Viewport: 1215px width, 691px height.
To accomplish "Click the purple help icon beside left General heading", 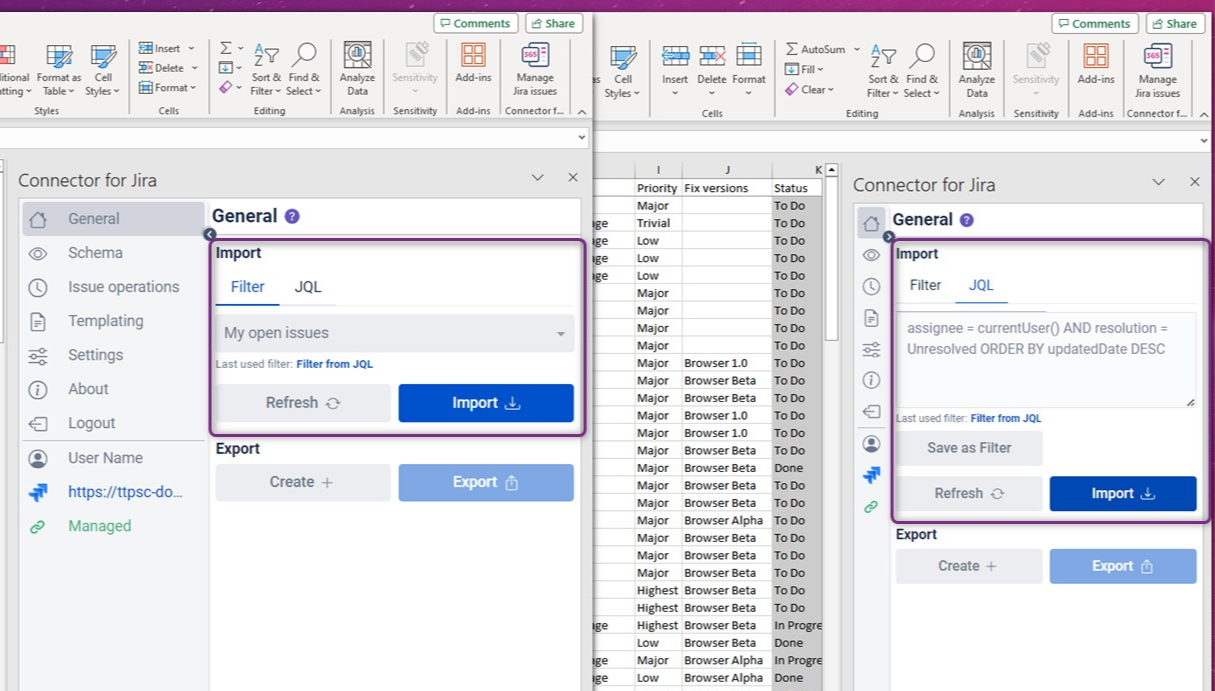I will click(292, 216).
